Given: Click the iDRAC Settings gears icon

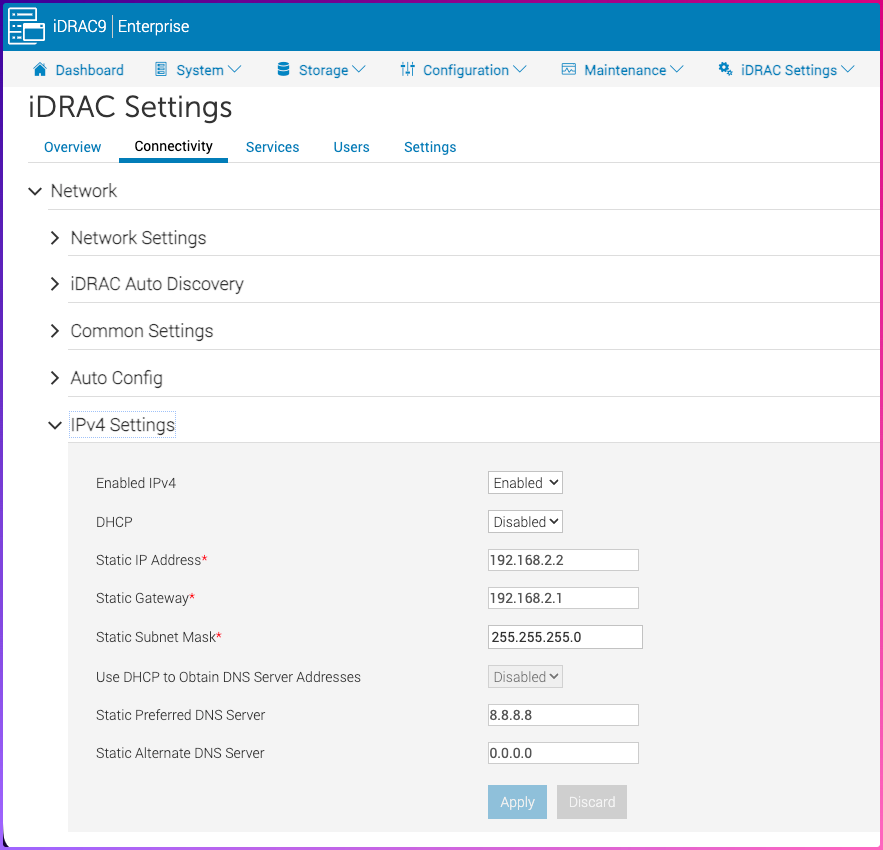Looking at the screenshot, I should pos(725,70).
